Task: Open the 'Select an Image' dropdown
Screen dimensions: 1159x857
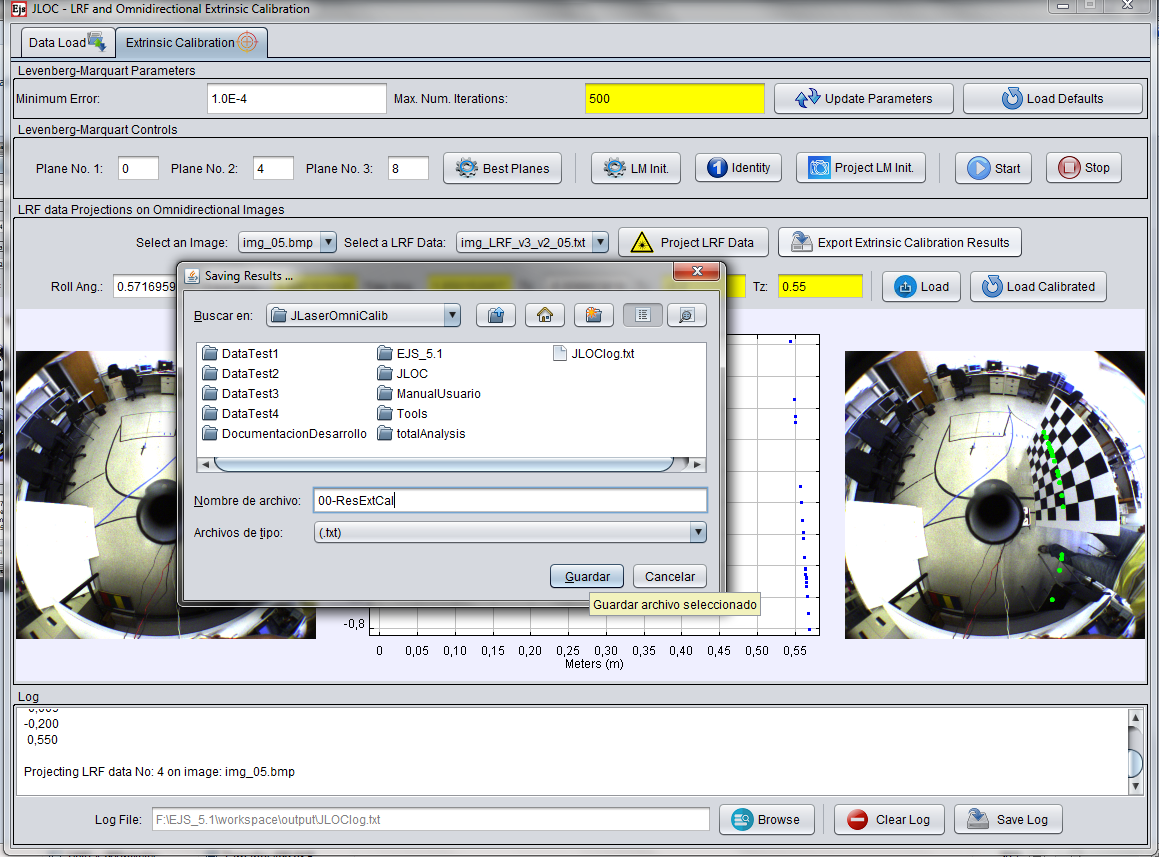Action: (328, 243)
